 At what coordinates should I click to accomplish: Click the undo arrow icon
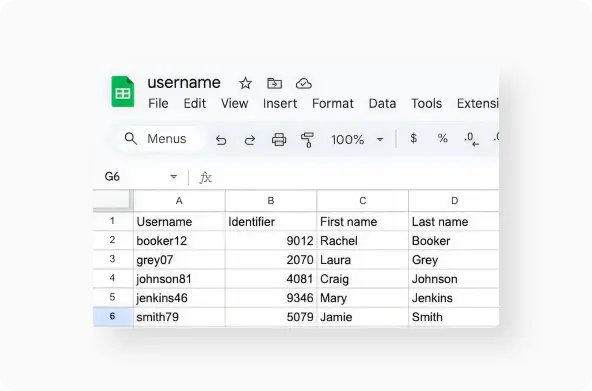(221, 140)
